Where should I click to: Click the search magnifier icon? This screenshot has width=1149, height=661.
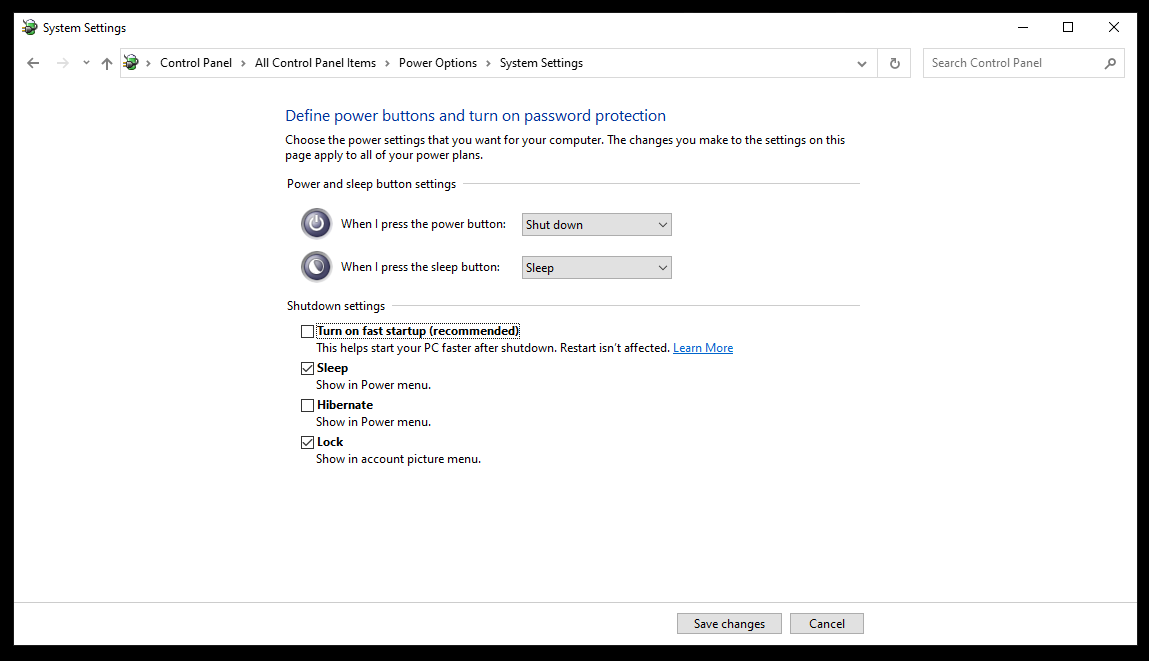(x=1110, y=63)
